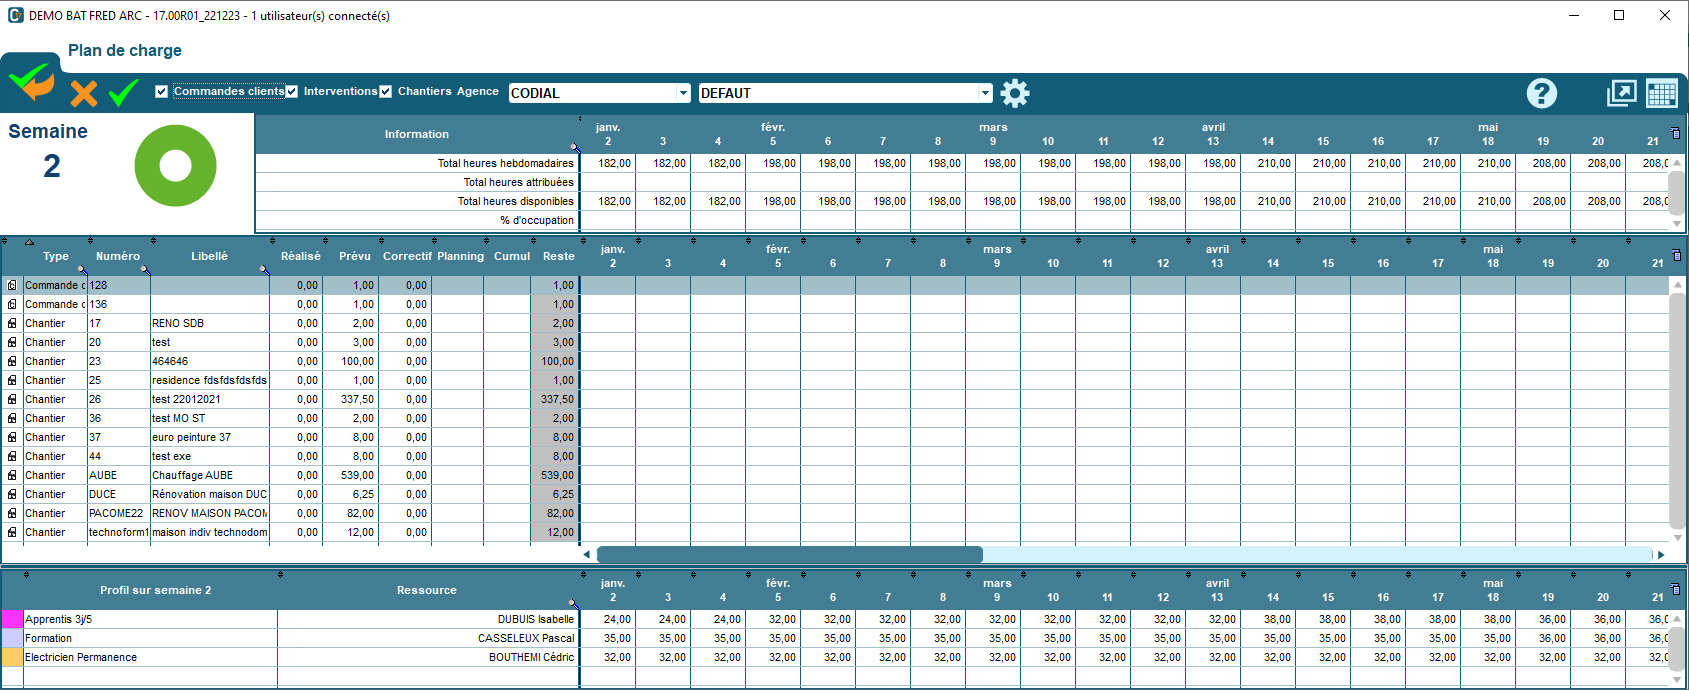
Task: Toggle the Chantiers checkbox
Action: (386, 92)
